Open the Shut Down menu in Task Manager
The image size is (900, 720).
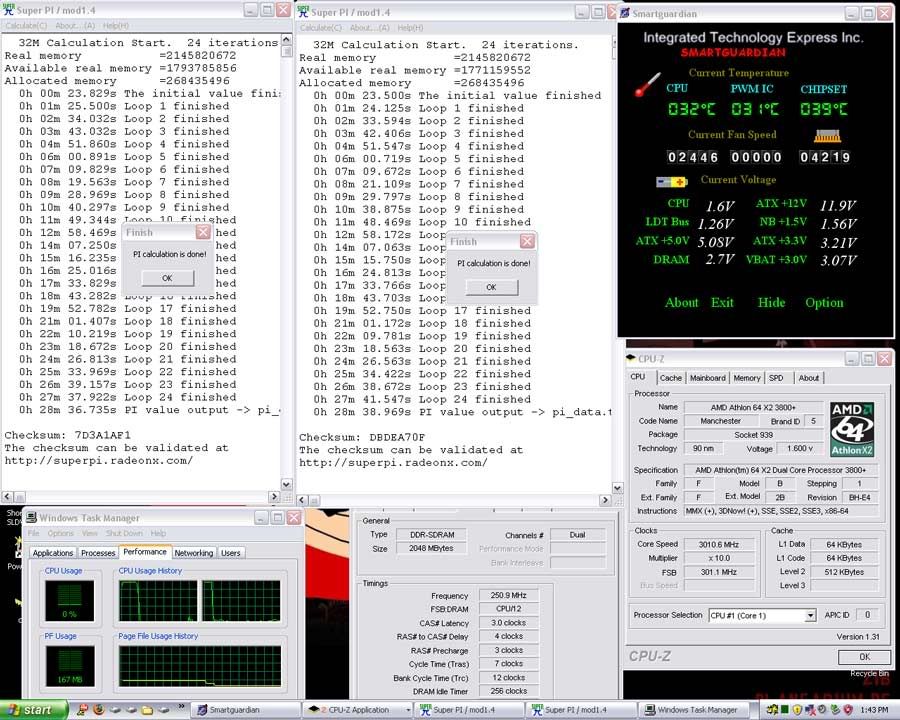coord(124,533)
